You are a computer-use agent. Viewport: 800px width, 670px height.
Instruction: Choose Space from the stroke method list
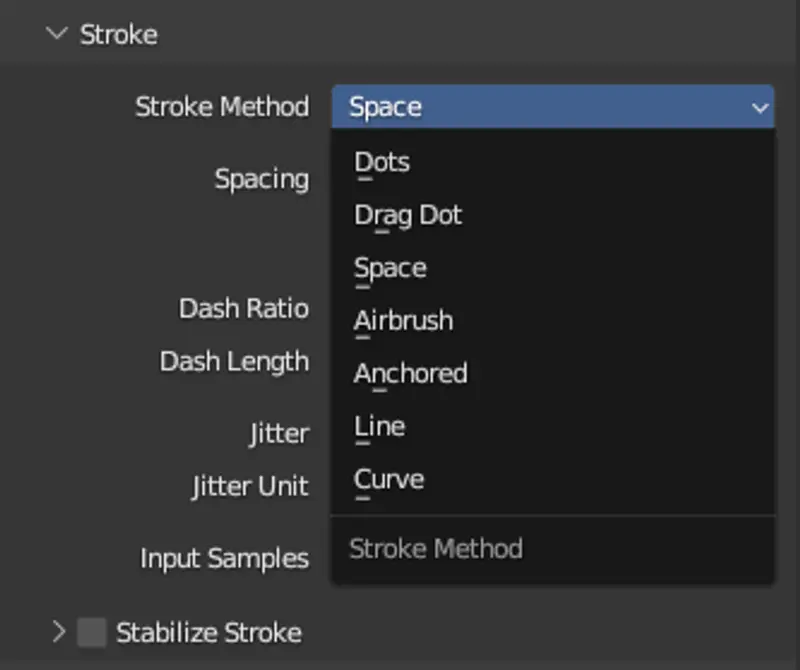click(389, 268)
